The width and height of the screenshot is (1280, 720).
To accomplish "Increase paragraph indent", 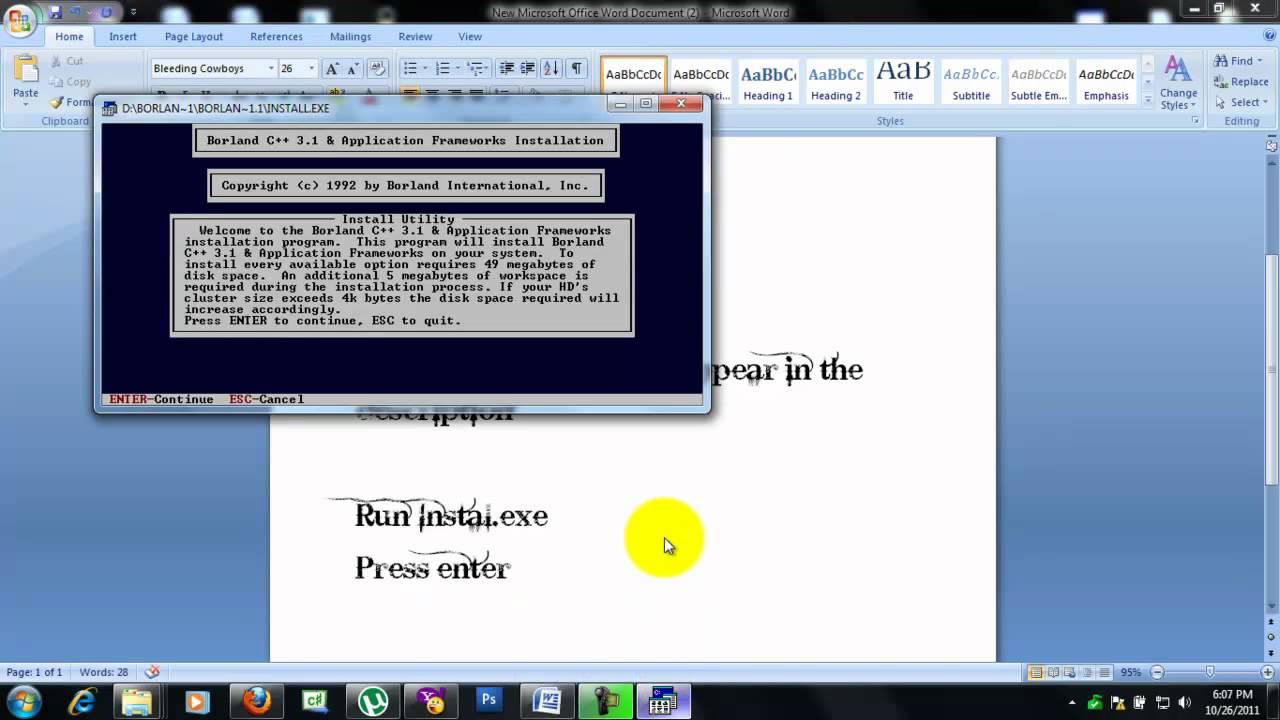I will click(528, 68).
